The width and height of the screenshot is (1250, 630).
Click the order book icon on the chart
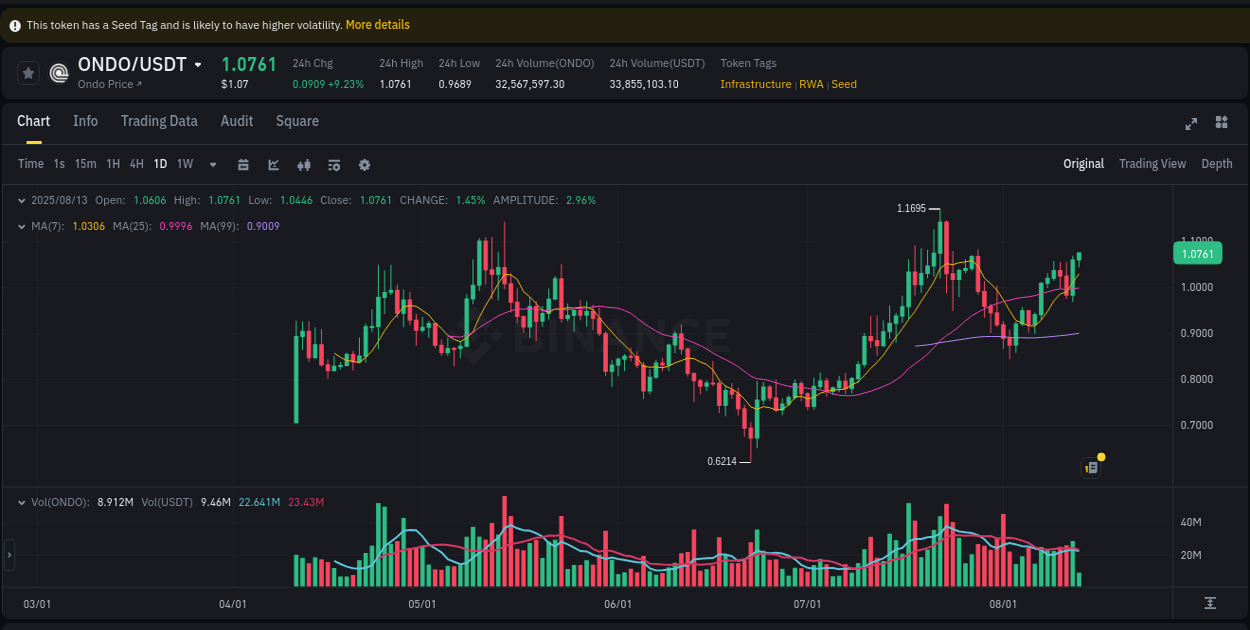click(x=1090, y=467)
